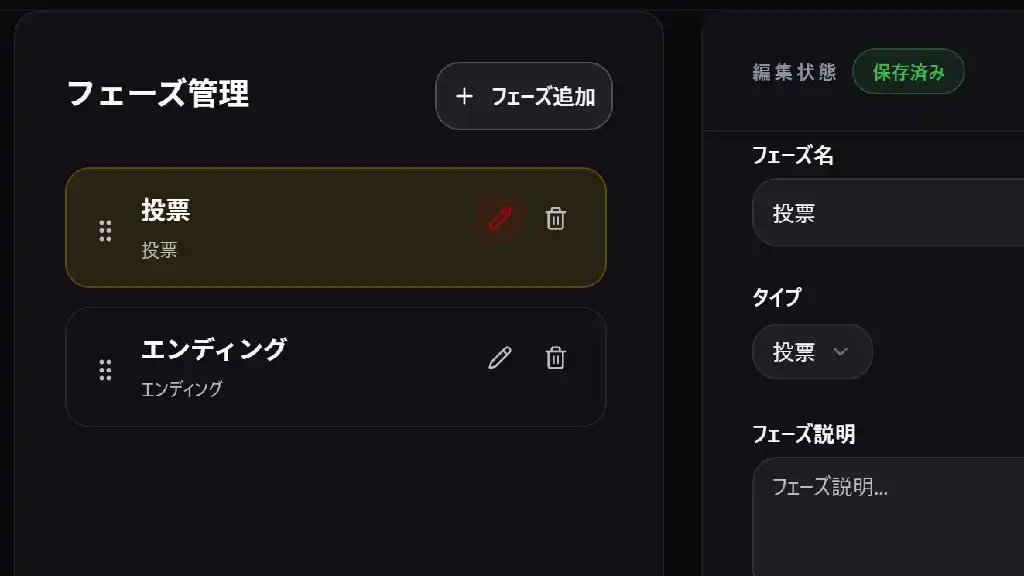Click the 編集状態 label

(x=793, y=71)
